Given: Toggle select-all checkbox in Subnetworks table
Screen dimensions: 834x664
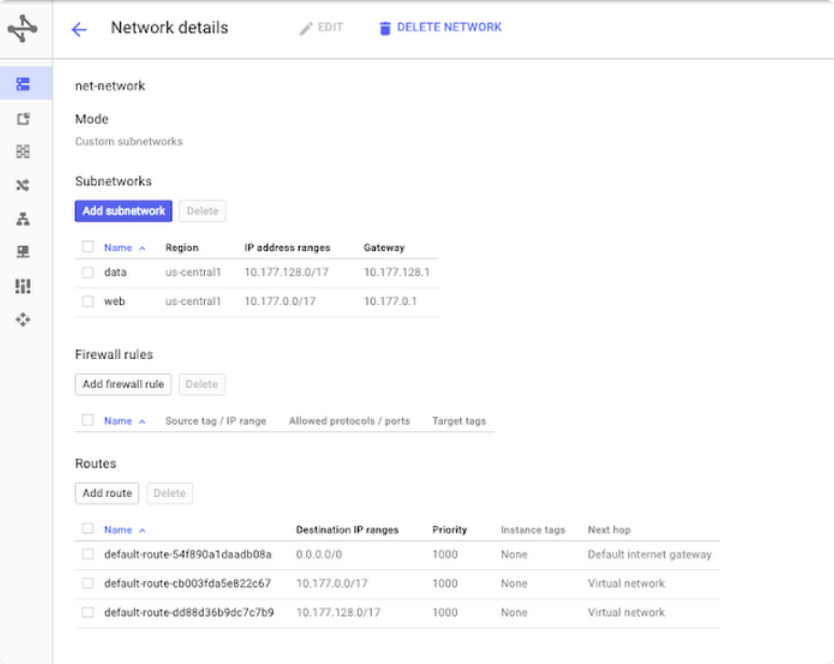Looking at the screenshot, I should click(x=88, y=247).
